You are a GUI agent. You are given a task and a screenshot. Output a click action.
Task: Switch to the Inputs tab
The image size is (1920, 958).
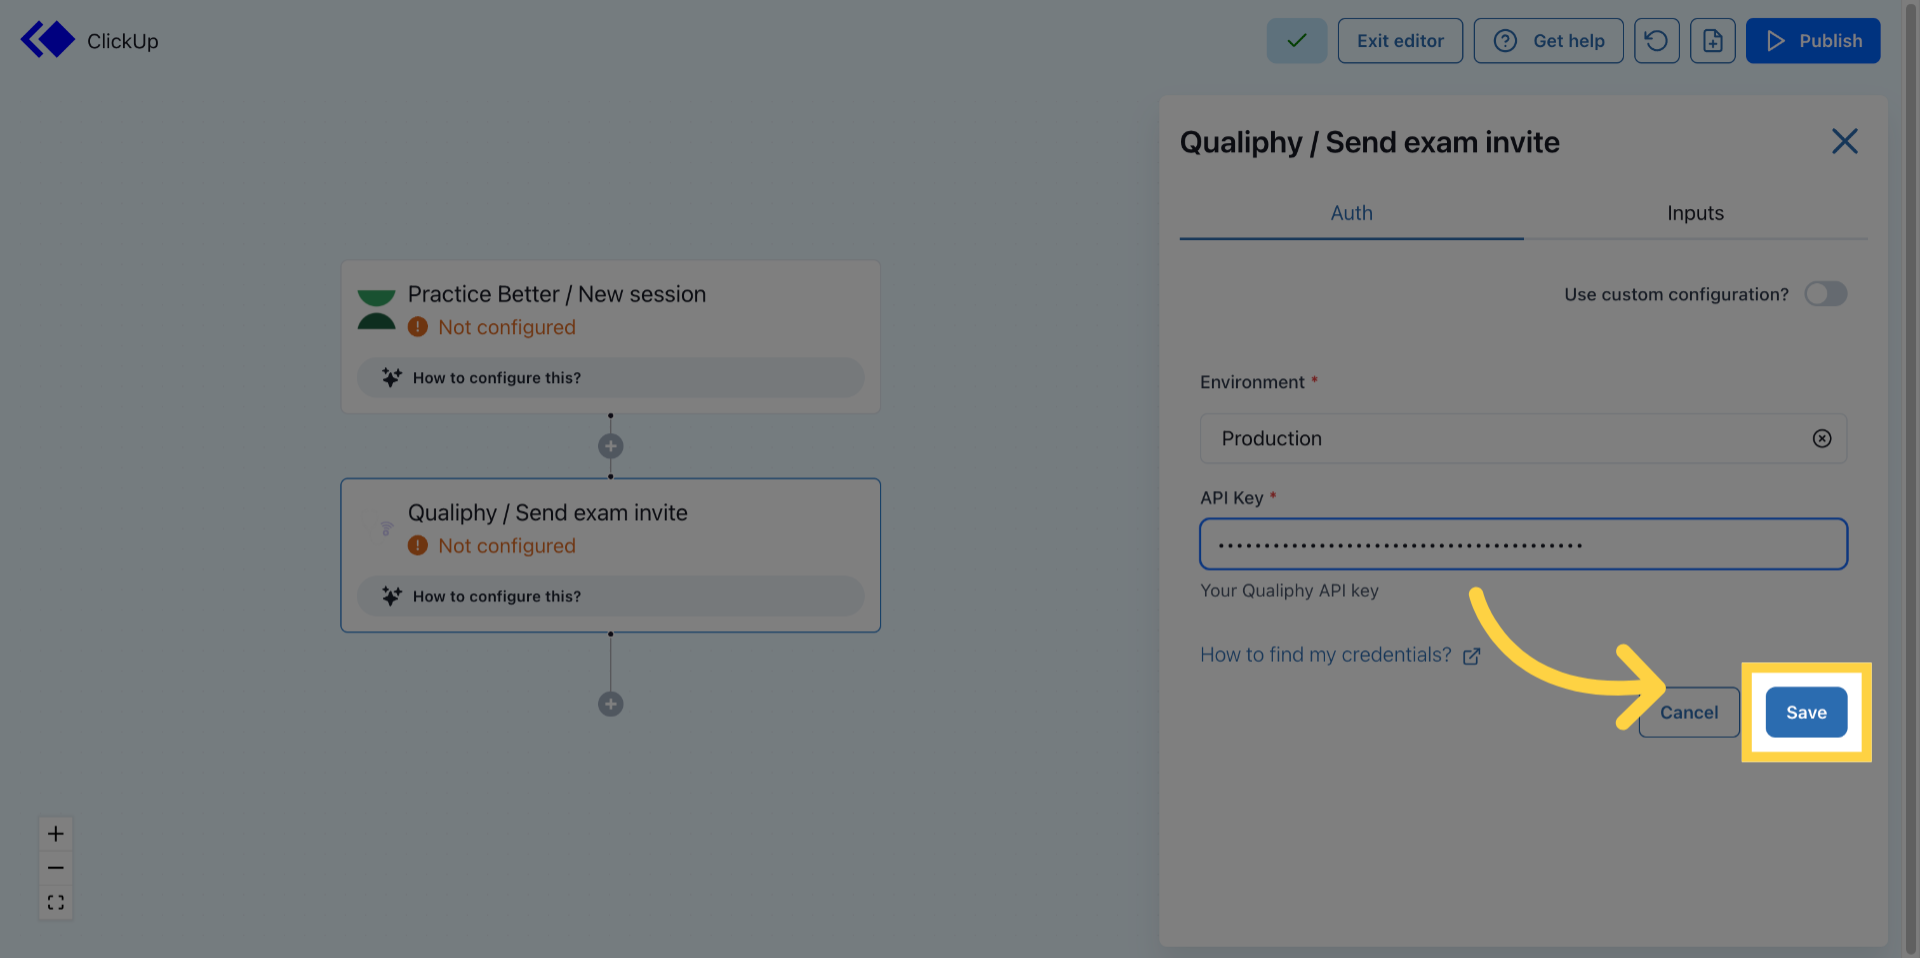pos(1694,213)
